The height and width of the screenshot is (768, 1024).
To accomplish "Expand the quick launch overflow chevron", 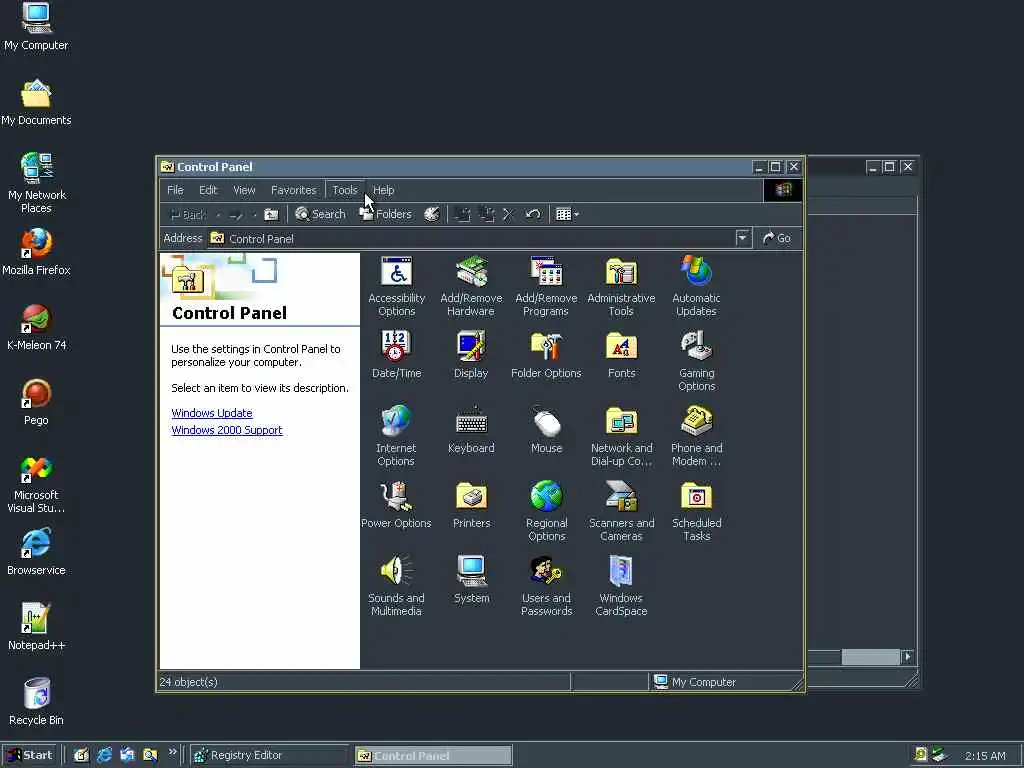I will (x=172, y=752).
